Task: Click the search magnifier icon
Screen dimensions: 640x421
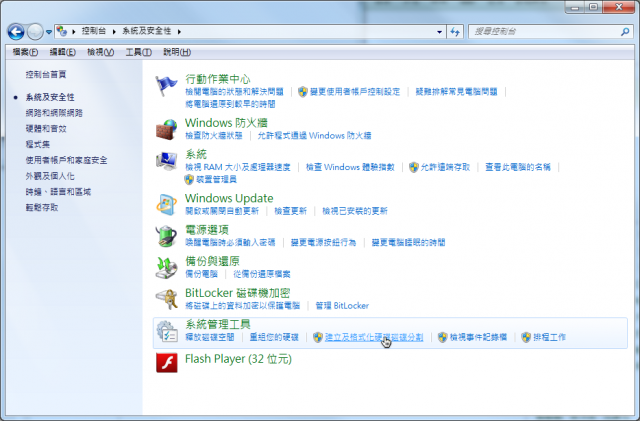Action: (x=625, y=31)
